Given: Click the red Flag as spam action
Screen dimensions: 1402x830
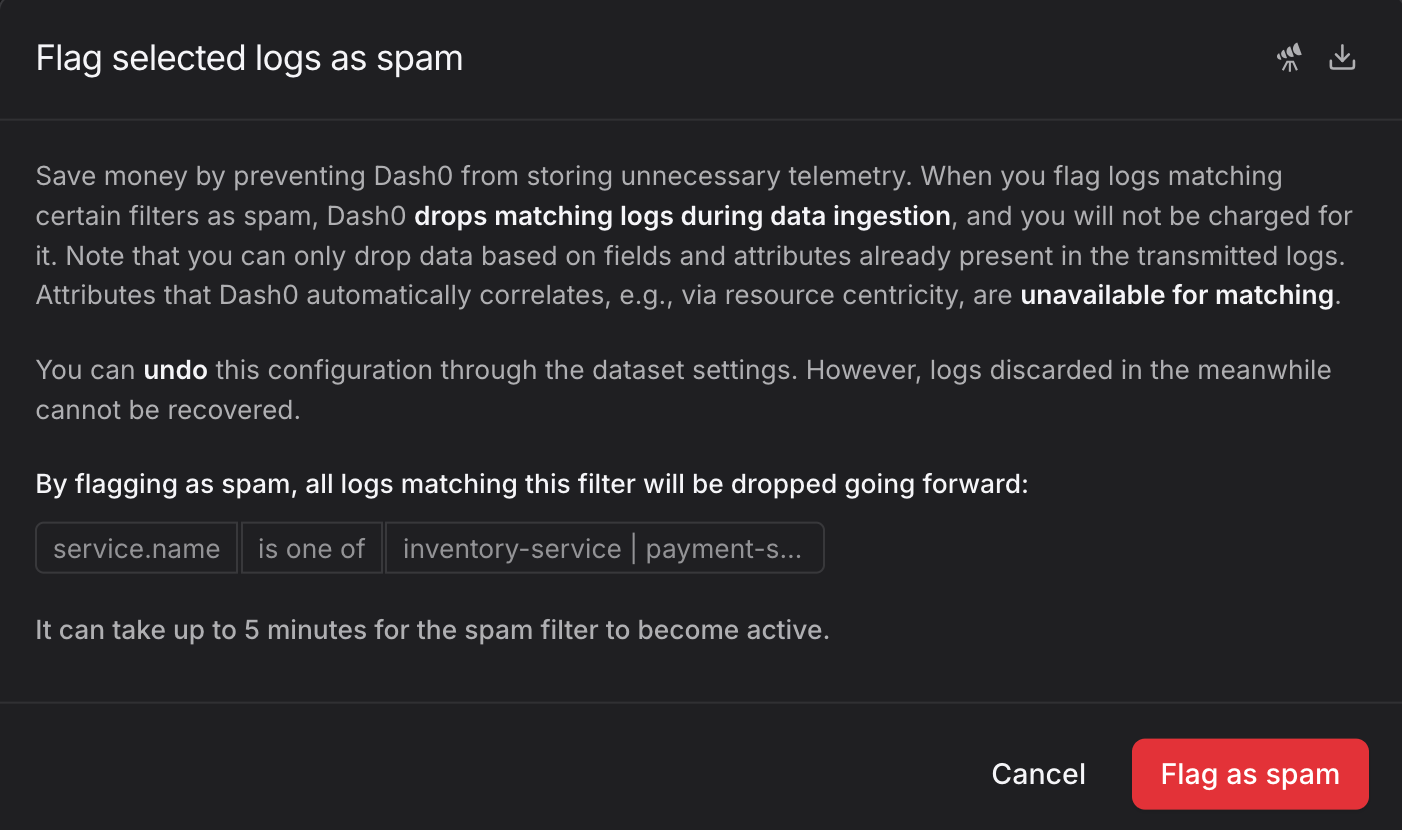Looking at the screenshot, I should coord(1250,773).
